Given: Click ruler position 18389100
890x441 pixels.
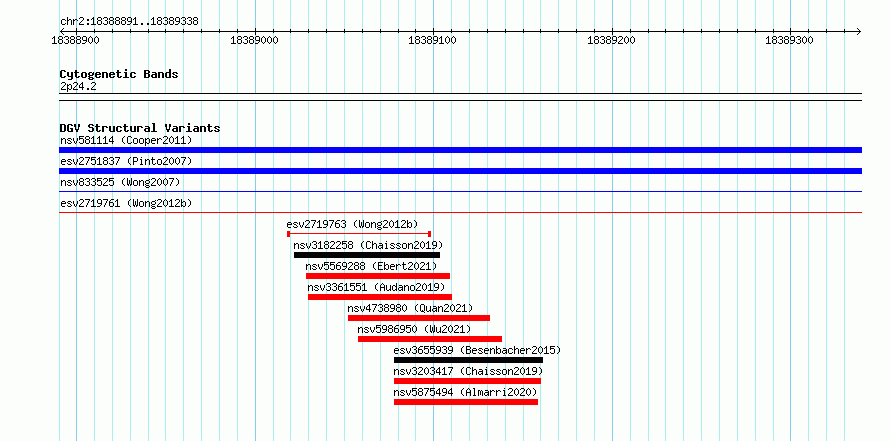Looking at the screenshot, I should tap(433, 40).
